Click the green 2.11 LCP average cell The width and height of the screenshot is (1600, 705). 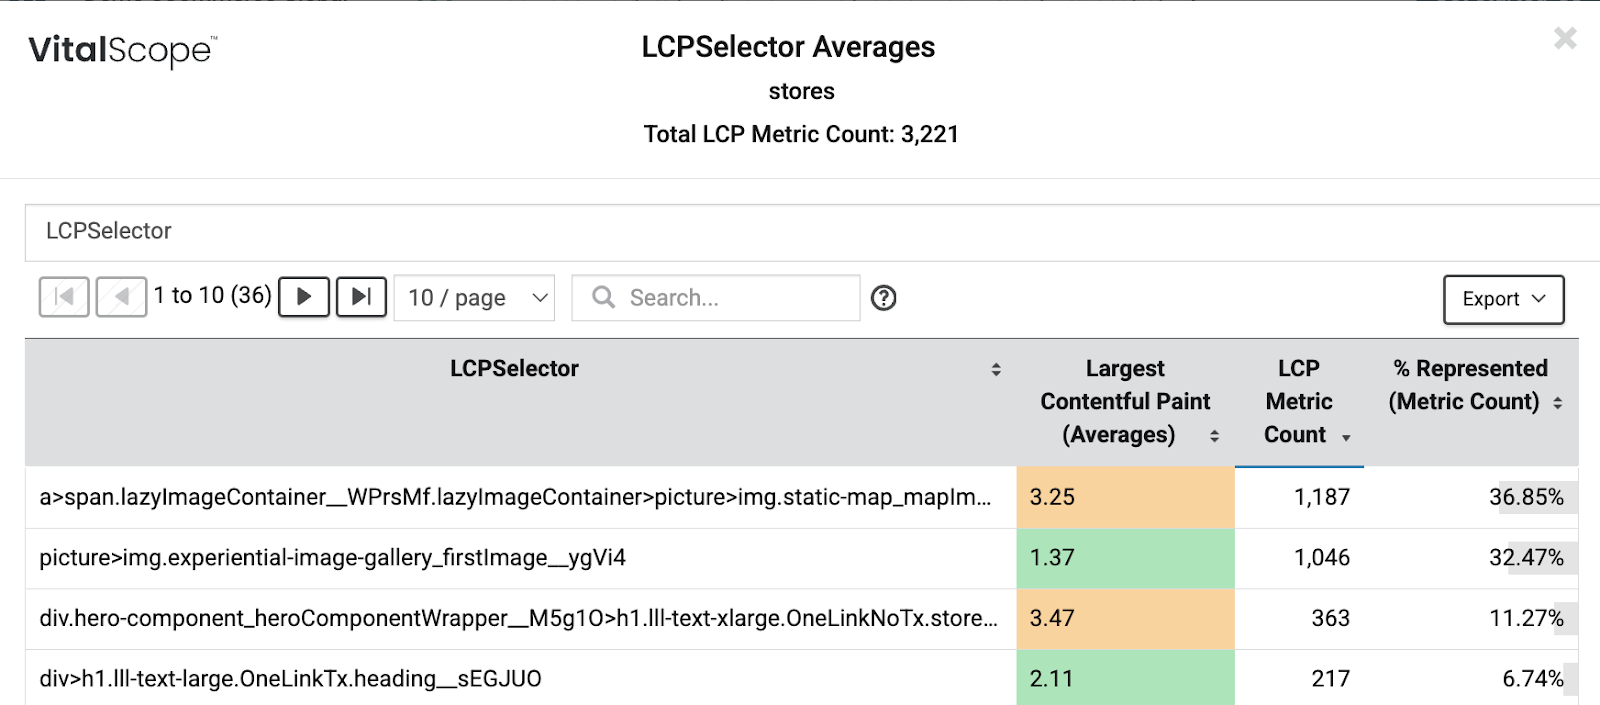(1125, 678)
